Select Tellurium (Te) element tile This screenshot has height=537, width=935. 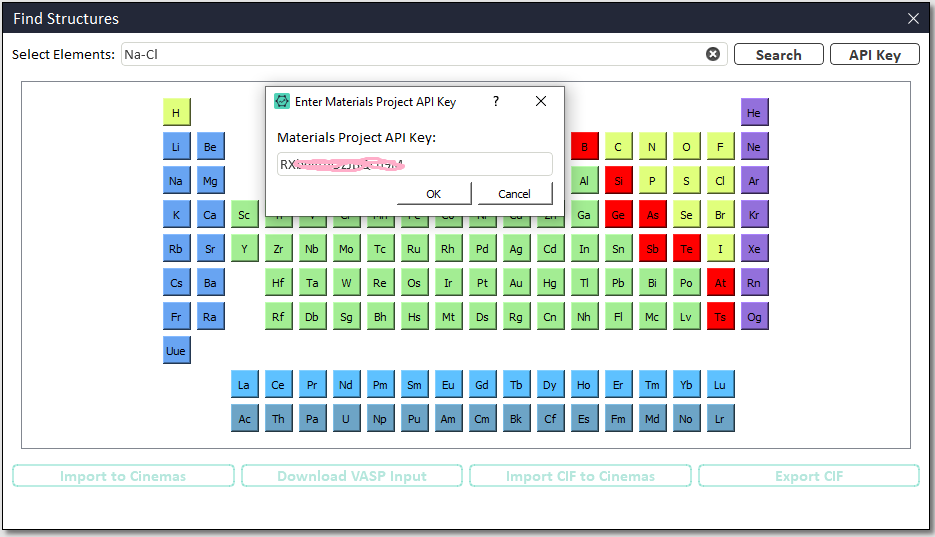click(x=686, y=249)
